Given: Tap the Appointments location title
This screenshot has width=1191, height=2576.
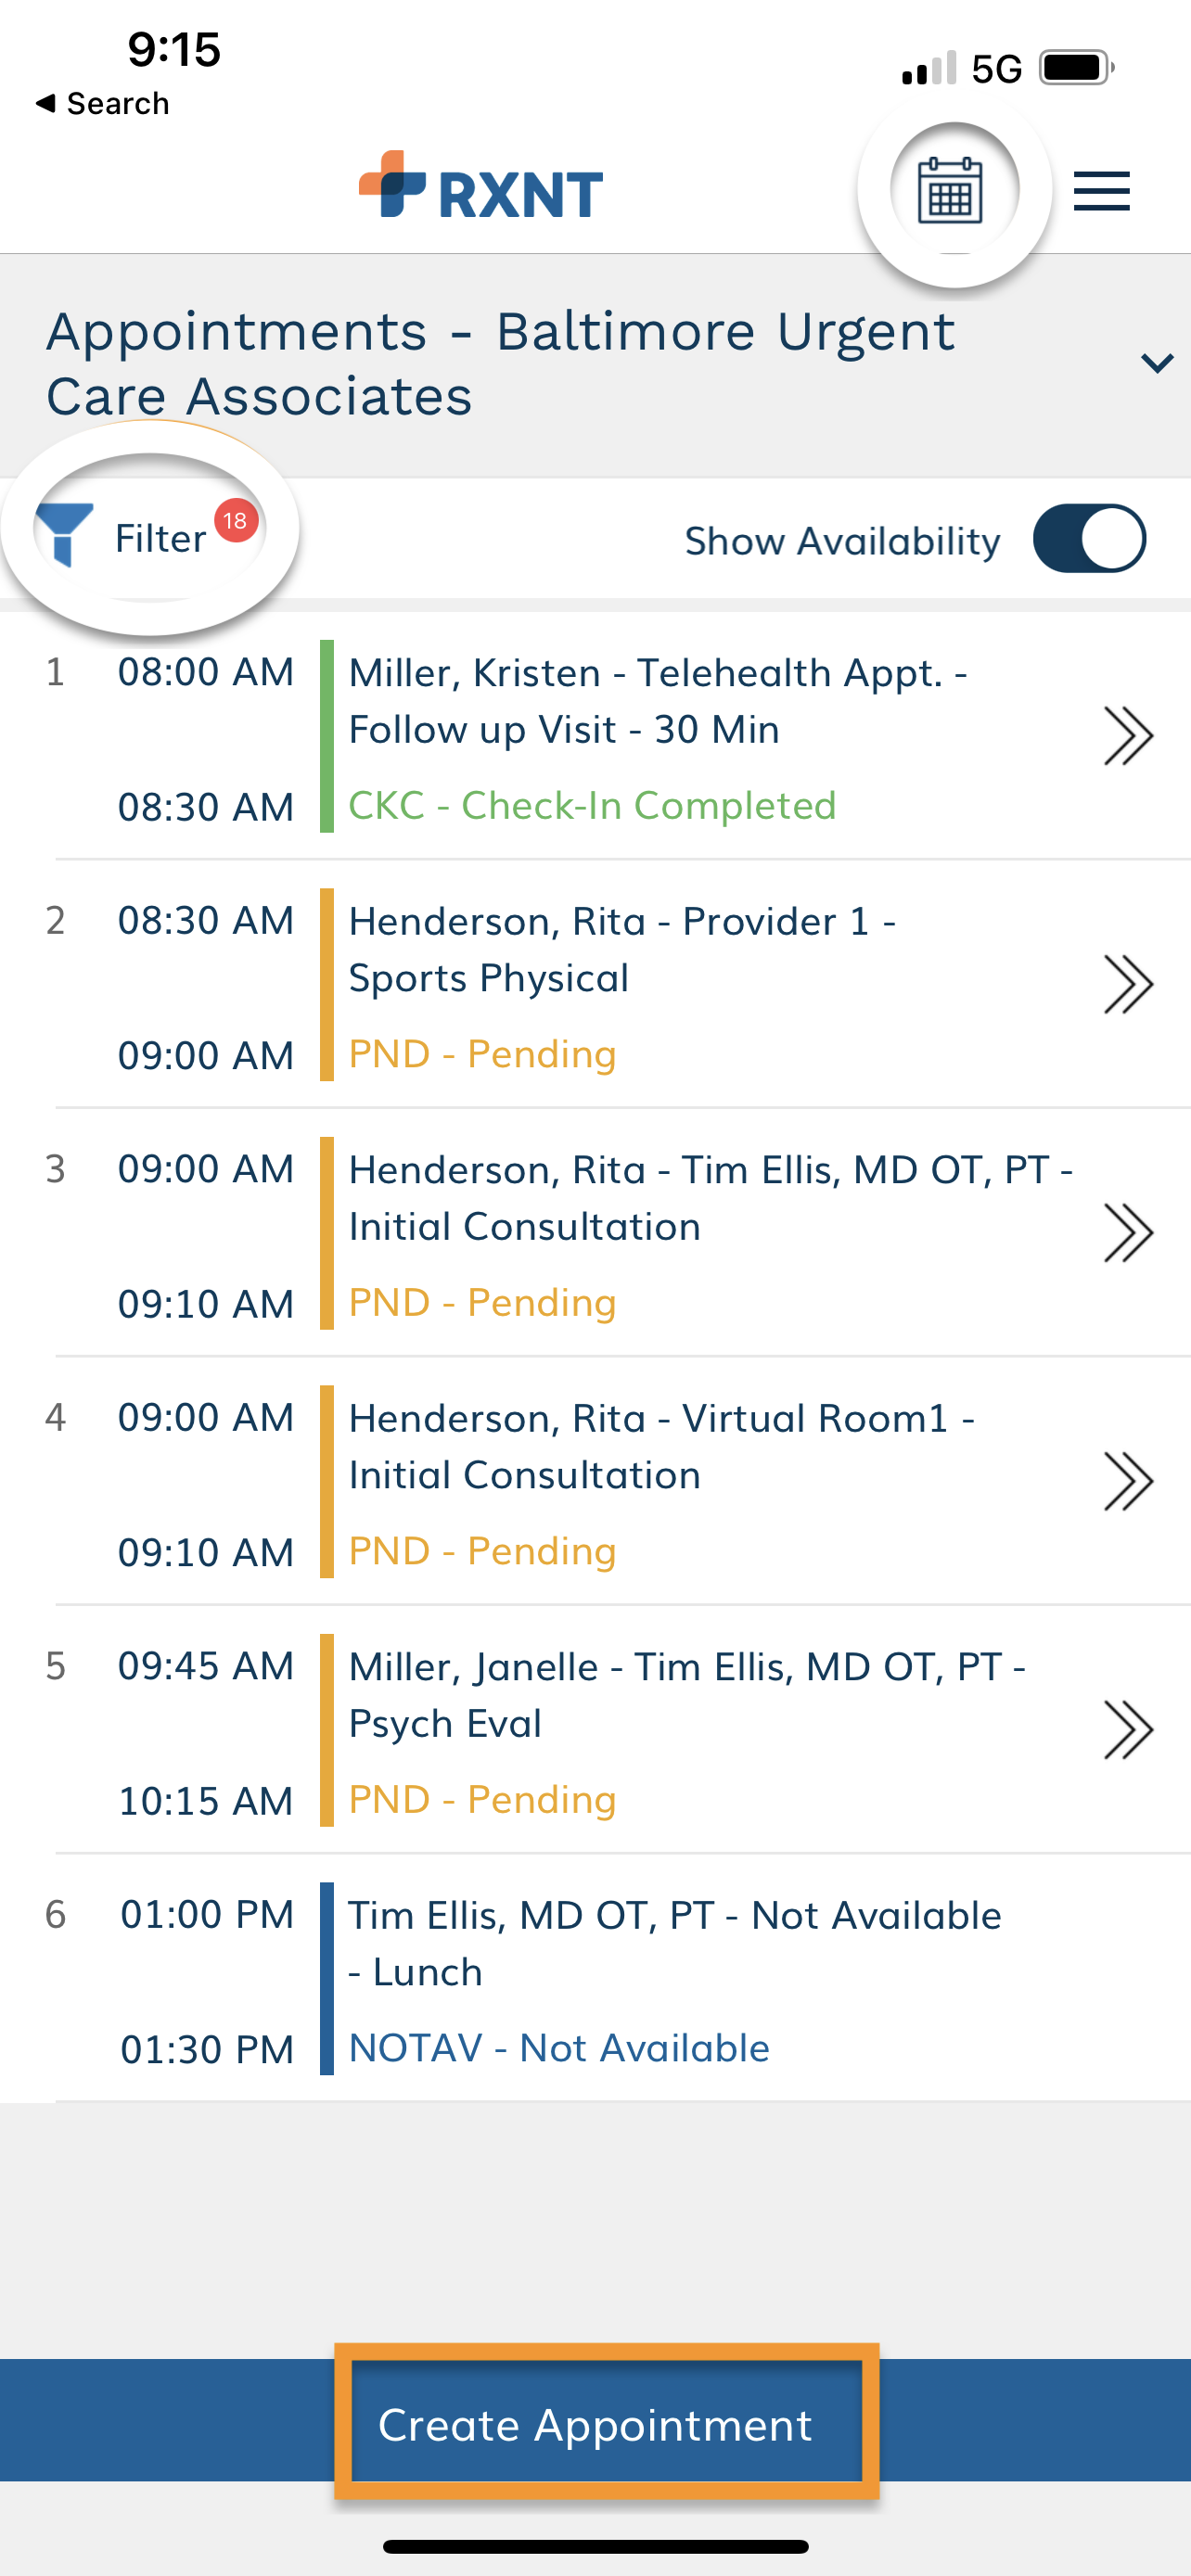Looking at the screenshot, I should point(500,363).
